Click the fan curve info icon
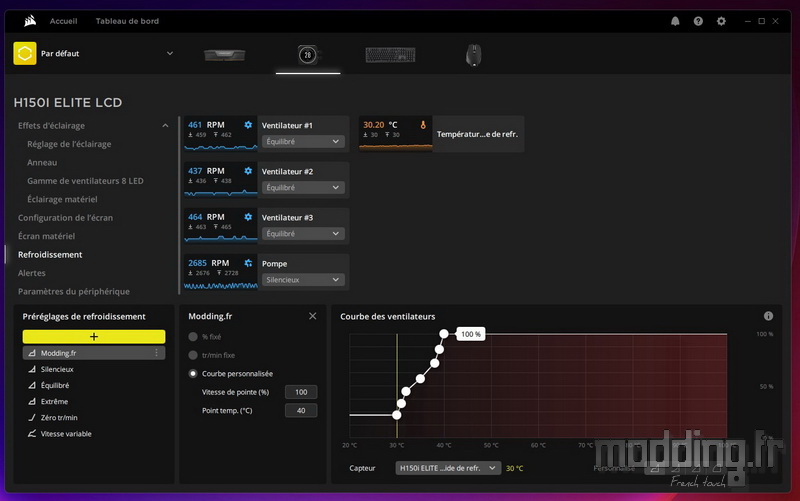The height and width of the screenshot is (501, 800). click(x=768, y=316)
